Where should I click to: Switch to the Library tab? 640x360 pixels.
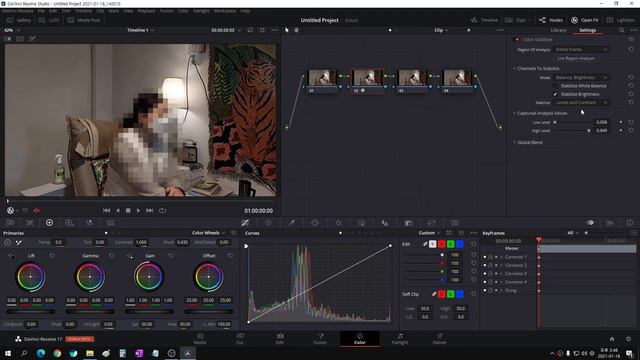[x=558, y=30]
